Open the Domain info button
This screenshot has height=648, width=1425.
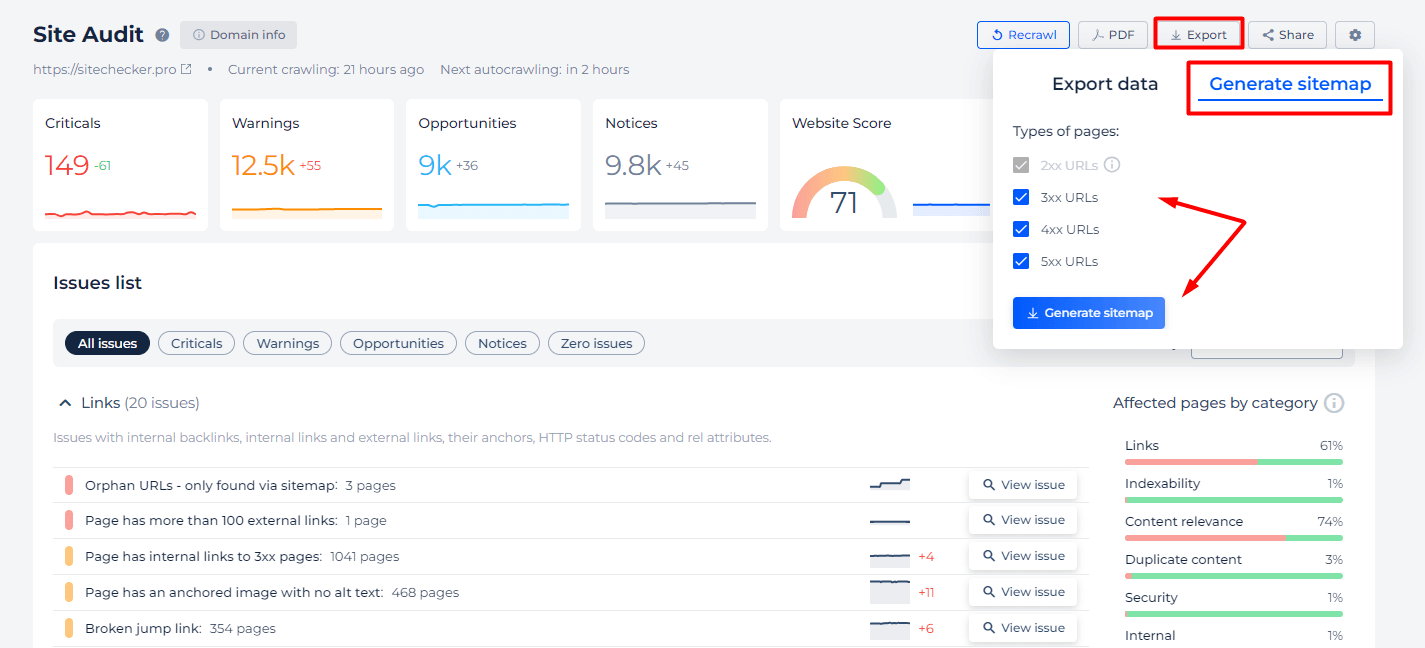(x=238, y=35)
